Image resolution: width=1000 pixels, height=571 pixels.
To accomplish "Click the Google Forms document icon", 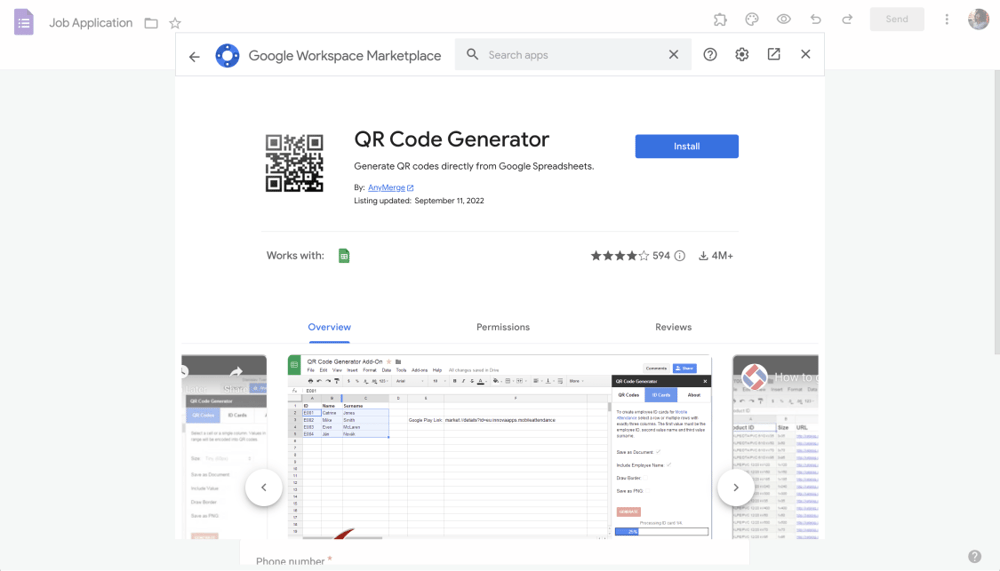I will 24,22.
